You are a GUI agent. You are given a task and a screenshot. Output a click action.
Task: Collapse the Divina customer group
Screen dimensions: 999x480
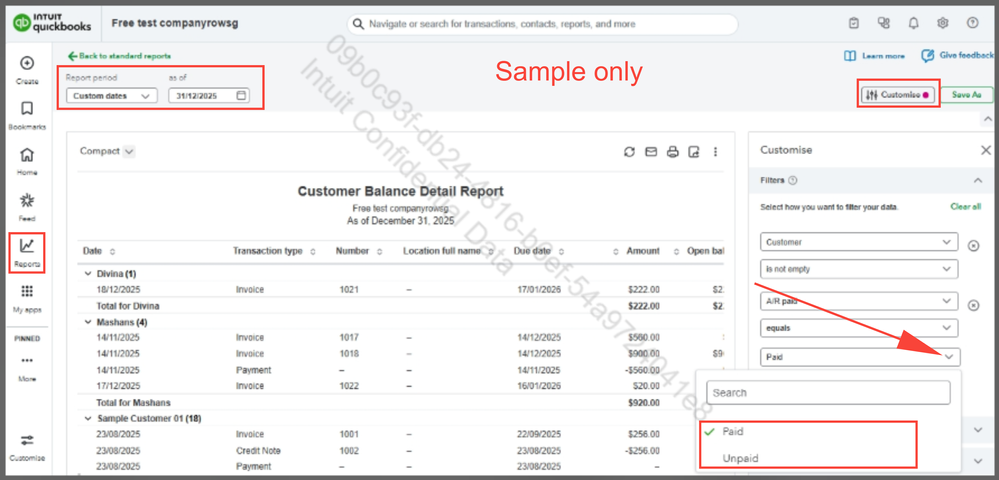(87, 273)
